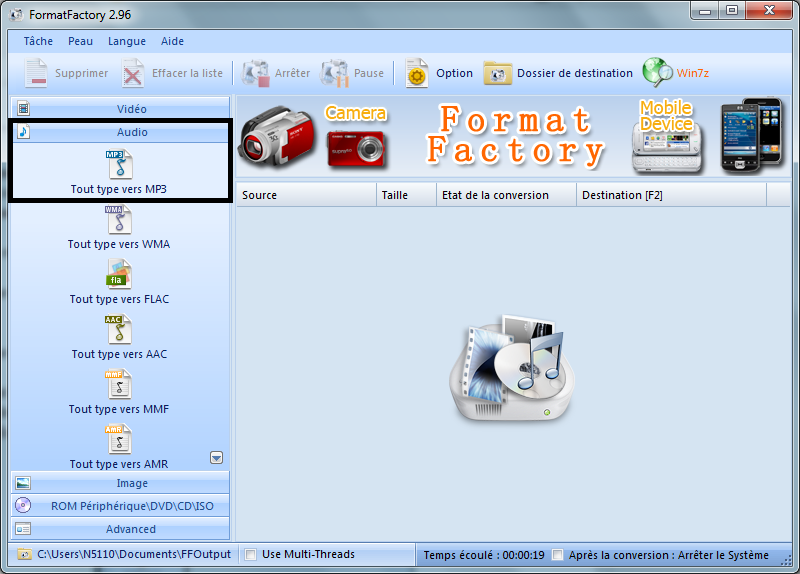Enable the Use Multi-Threads checkbox

(x=251, y=555)
